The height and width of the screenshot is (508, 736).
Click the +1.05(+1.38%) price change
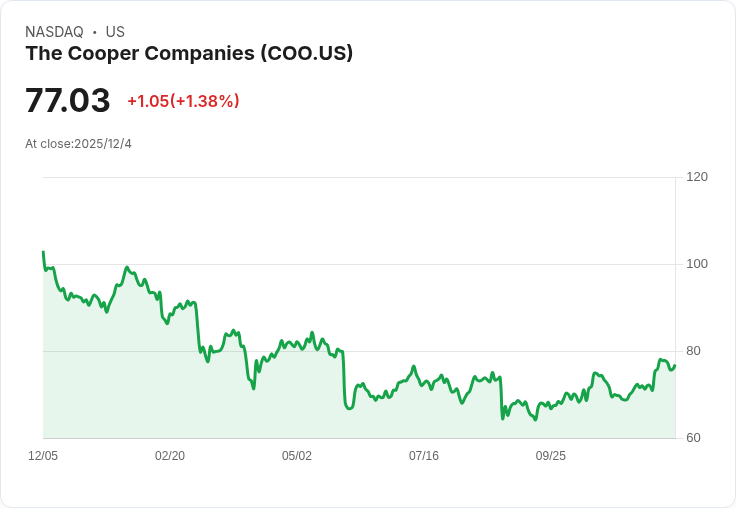tap(183, 101)
